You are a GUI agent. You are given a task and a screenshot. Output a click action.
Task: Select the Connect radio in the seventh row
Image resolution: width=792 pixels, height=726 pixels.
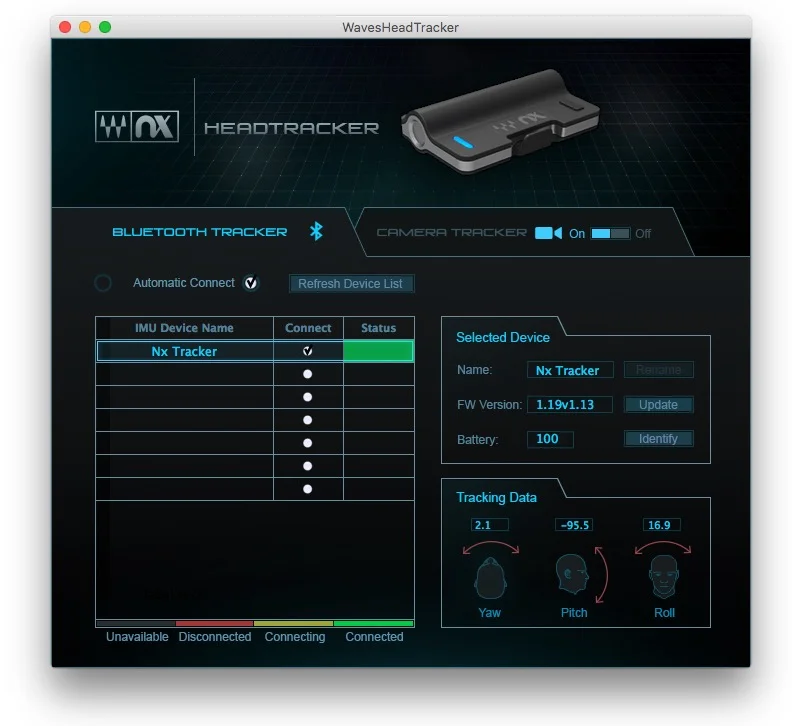307,489
